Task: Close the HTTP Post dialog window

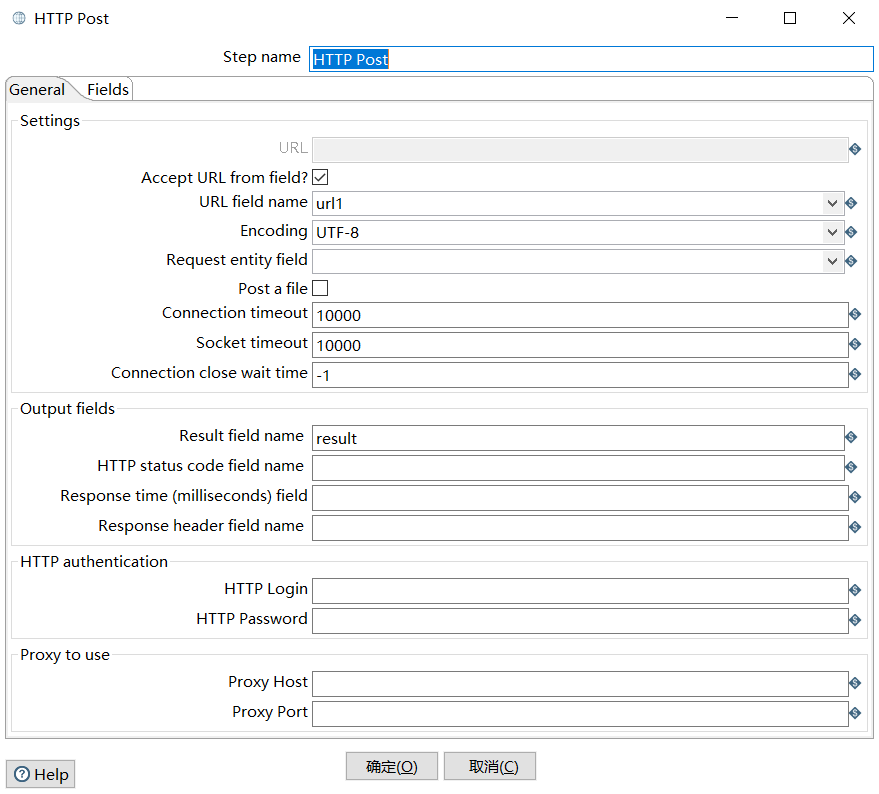Action: point(849,18)
